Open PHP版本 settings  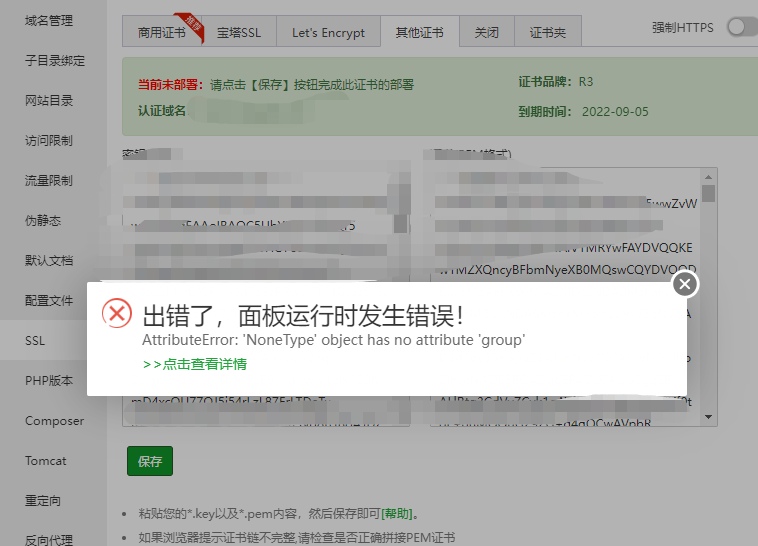click(x=49, y=381)
